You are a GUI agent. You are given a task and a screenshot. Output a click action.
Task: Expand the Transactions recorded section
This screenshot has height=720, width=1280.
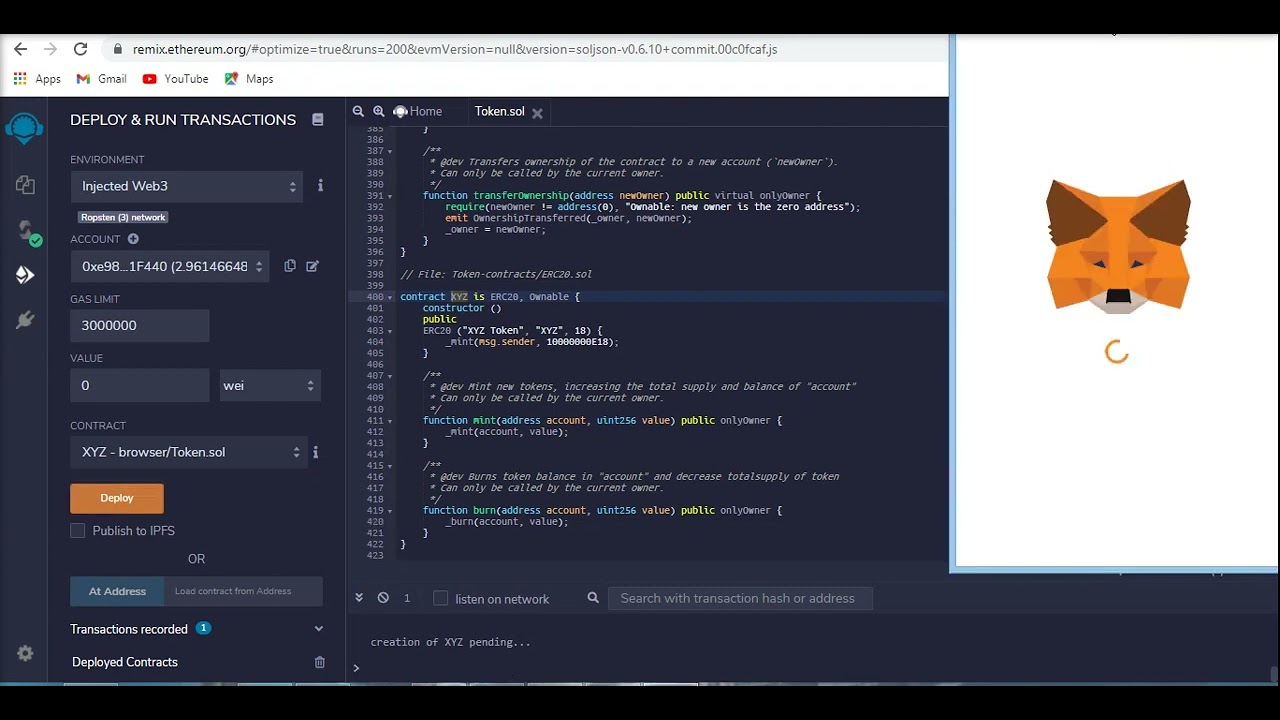point(319,629)
